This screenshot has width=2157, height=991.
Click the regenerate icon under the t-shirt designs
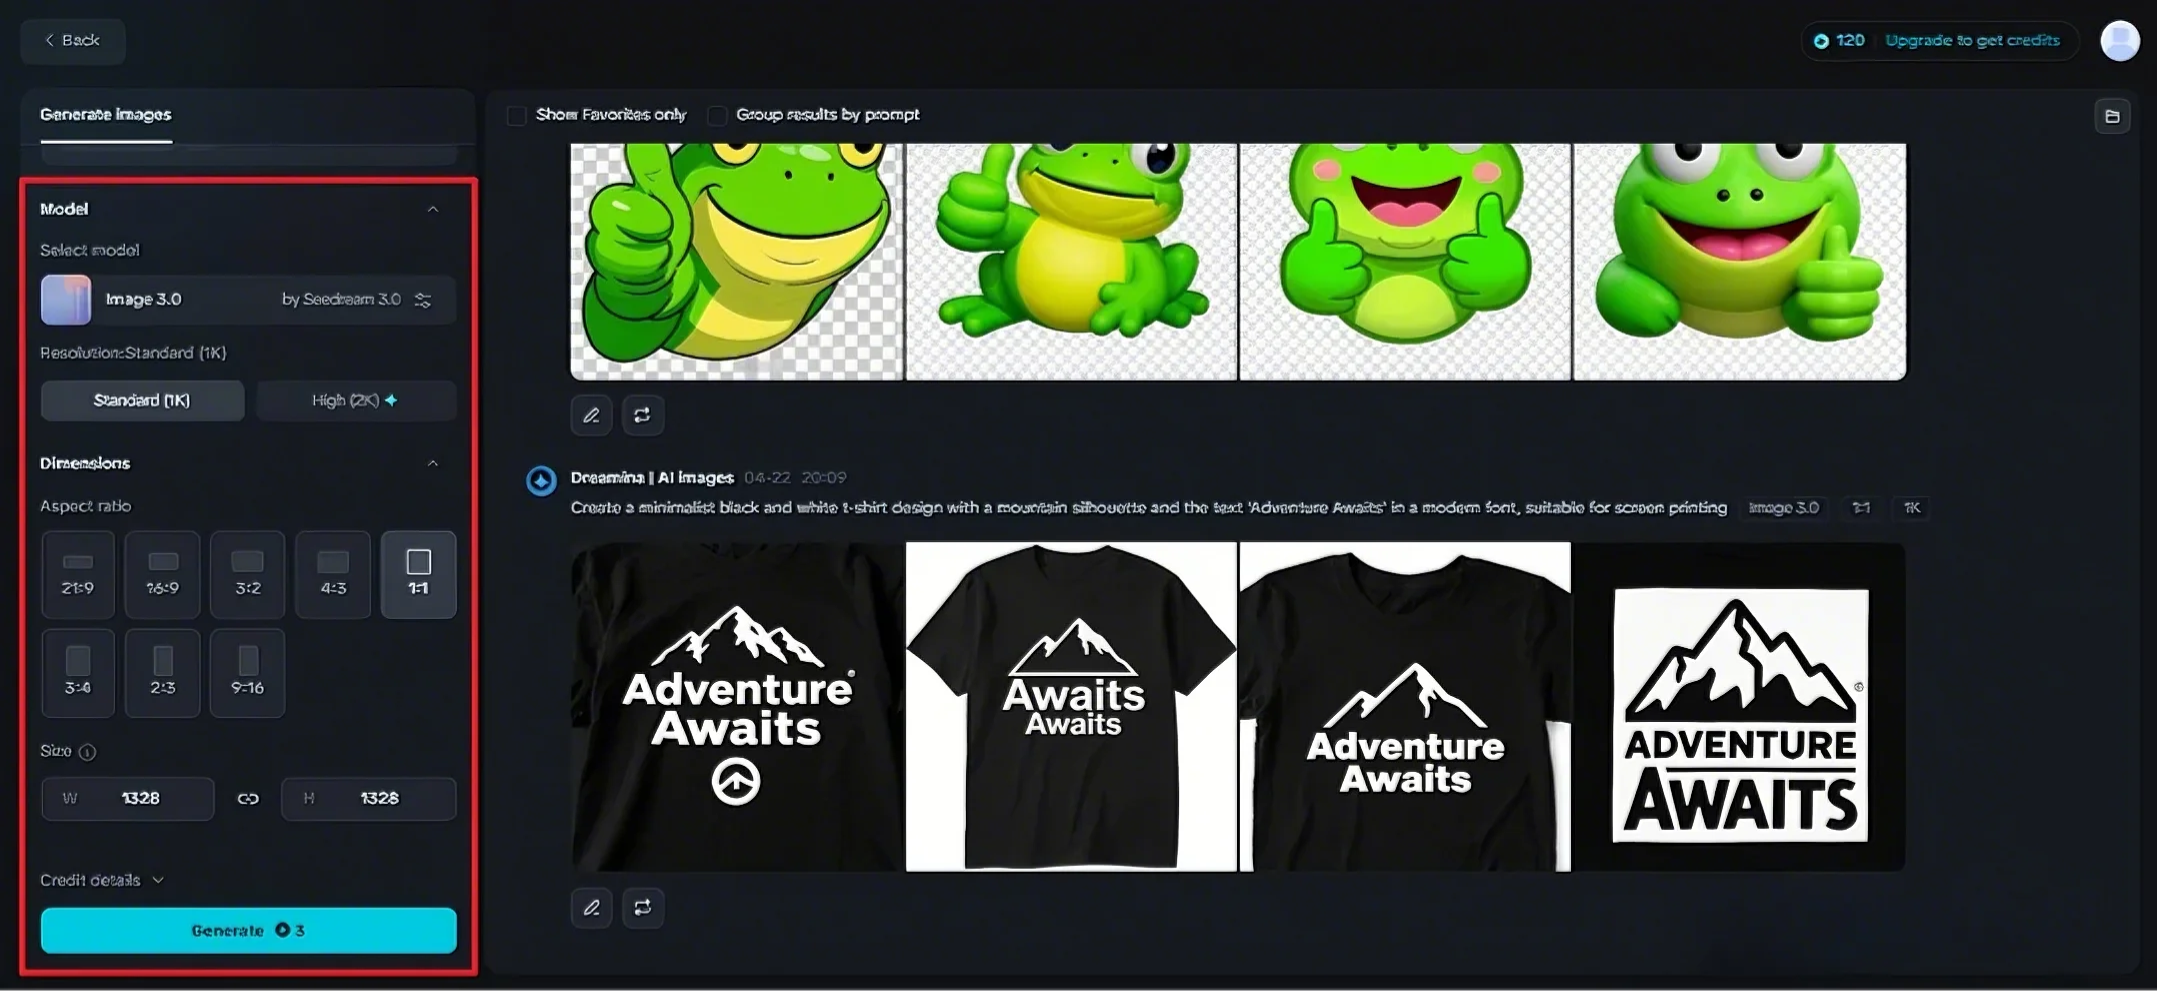(643, 907)
